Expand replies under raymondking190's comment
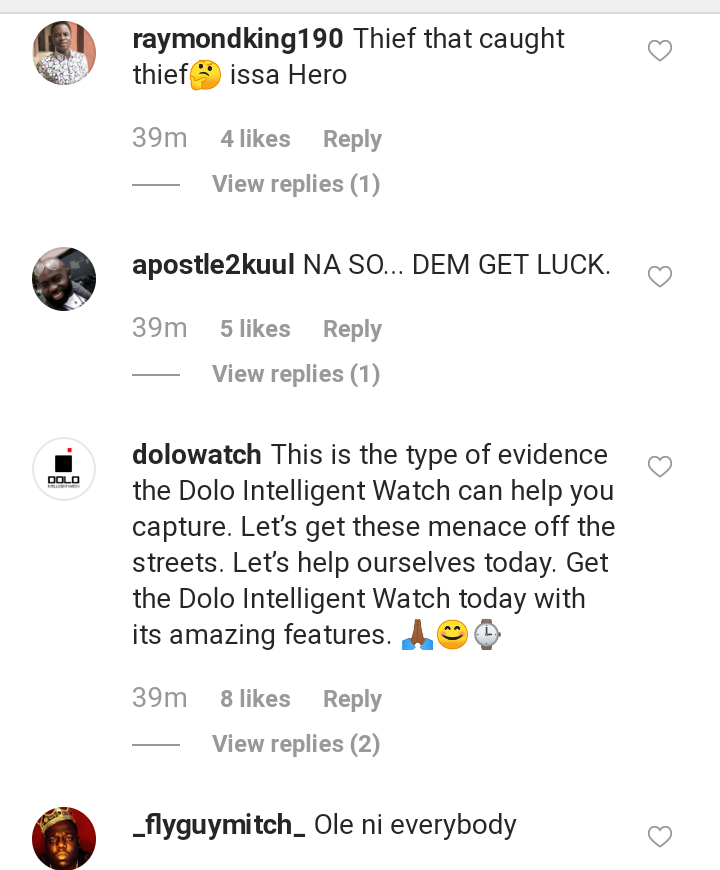The width and height of the screenshot is (720, 870). click(296, 184)
